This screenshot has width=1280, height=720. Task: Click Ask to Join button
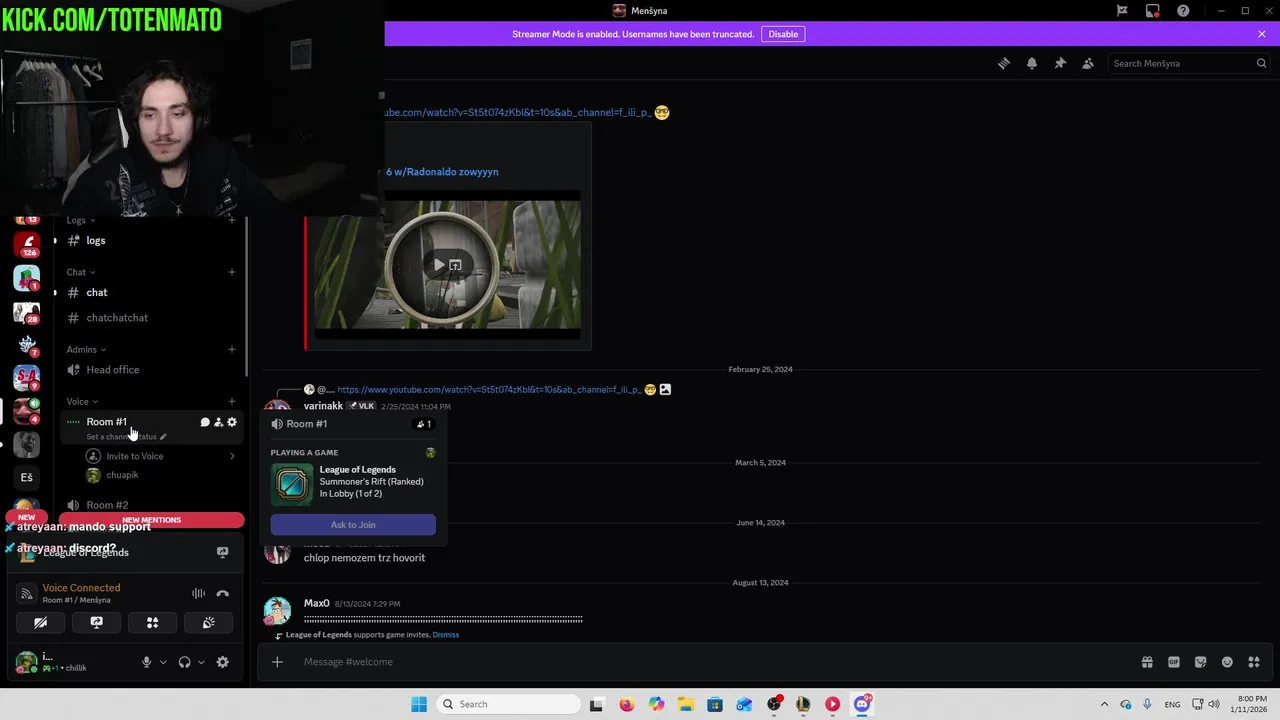353,525
